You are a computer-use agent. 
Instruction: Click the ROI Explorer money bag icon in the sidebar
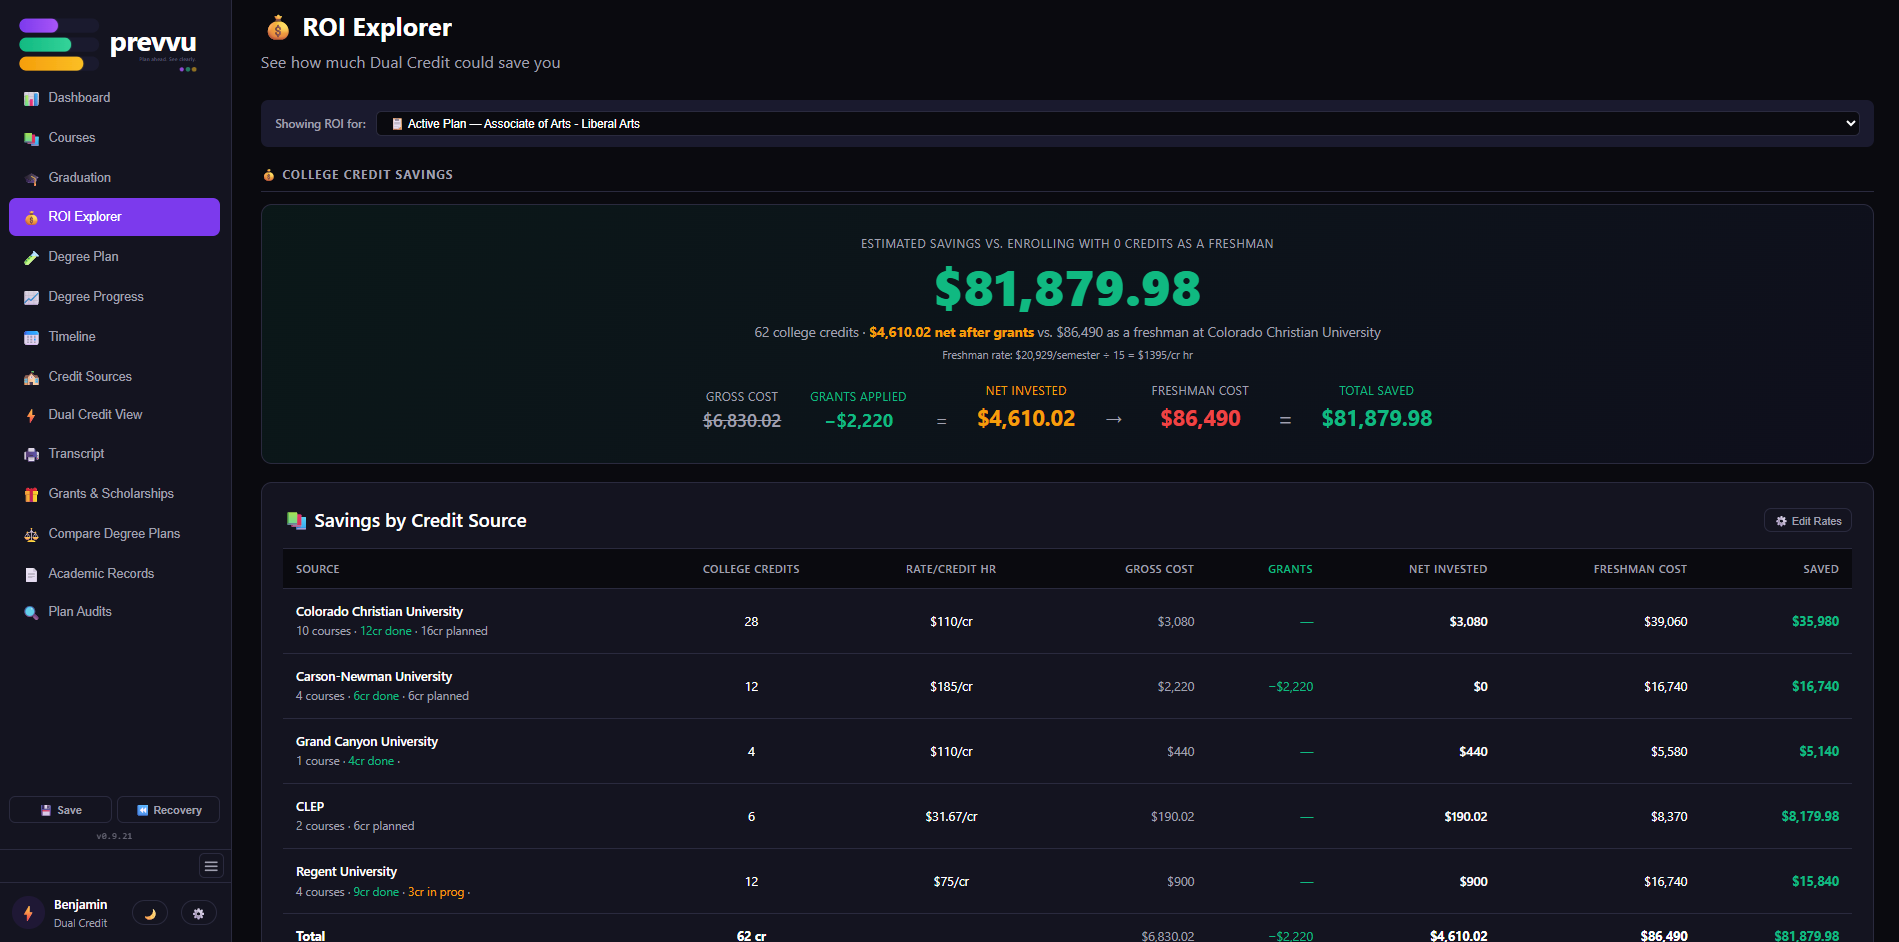tap(31, 217)
